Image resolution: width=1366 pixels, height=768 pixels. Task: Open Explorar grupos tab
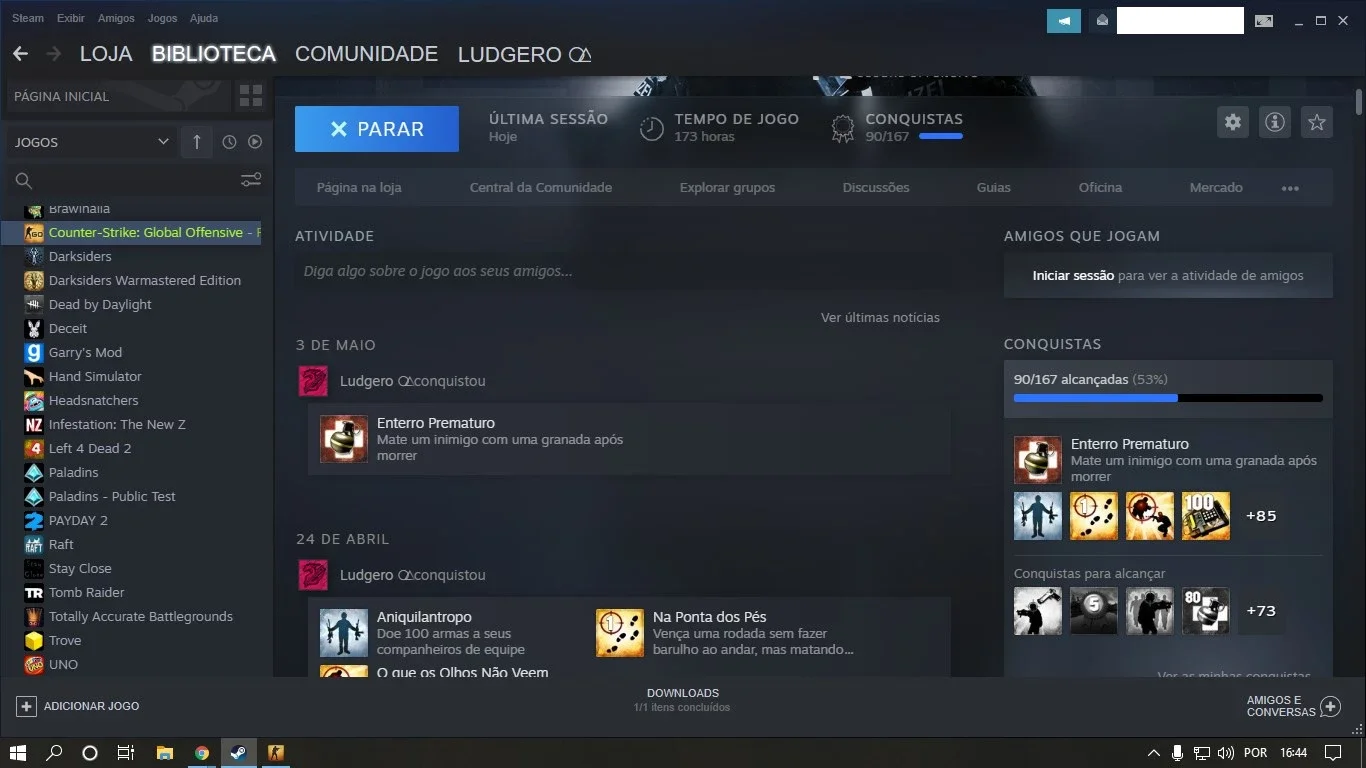point(727,187)
